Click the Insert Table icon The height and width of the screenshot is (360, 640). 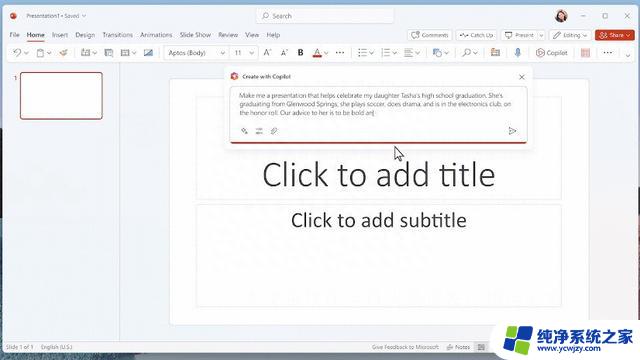point(125,53)
